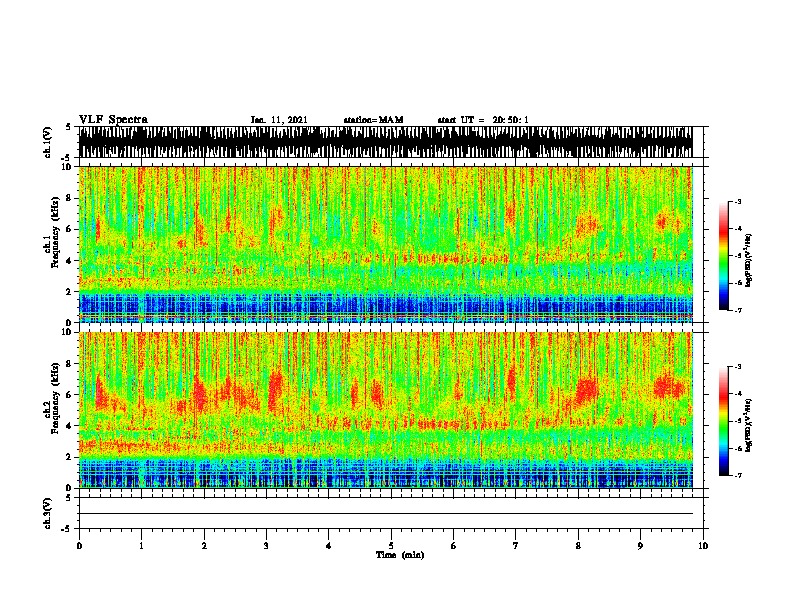The image size is (792, 612).
Task: Click the red burst near 8 minutes in ch.2 spectrogram
Action: [x=586, y=390]
